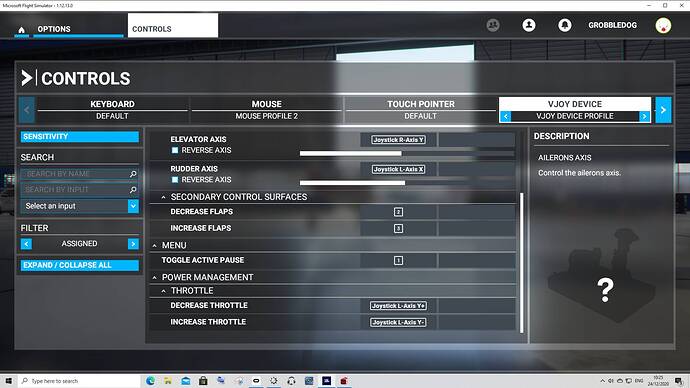Viewport: 690px width, 388px height.
Task: Click the Rudder Axis Joystick L-Axis X binding
Action: coord(398,169)
